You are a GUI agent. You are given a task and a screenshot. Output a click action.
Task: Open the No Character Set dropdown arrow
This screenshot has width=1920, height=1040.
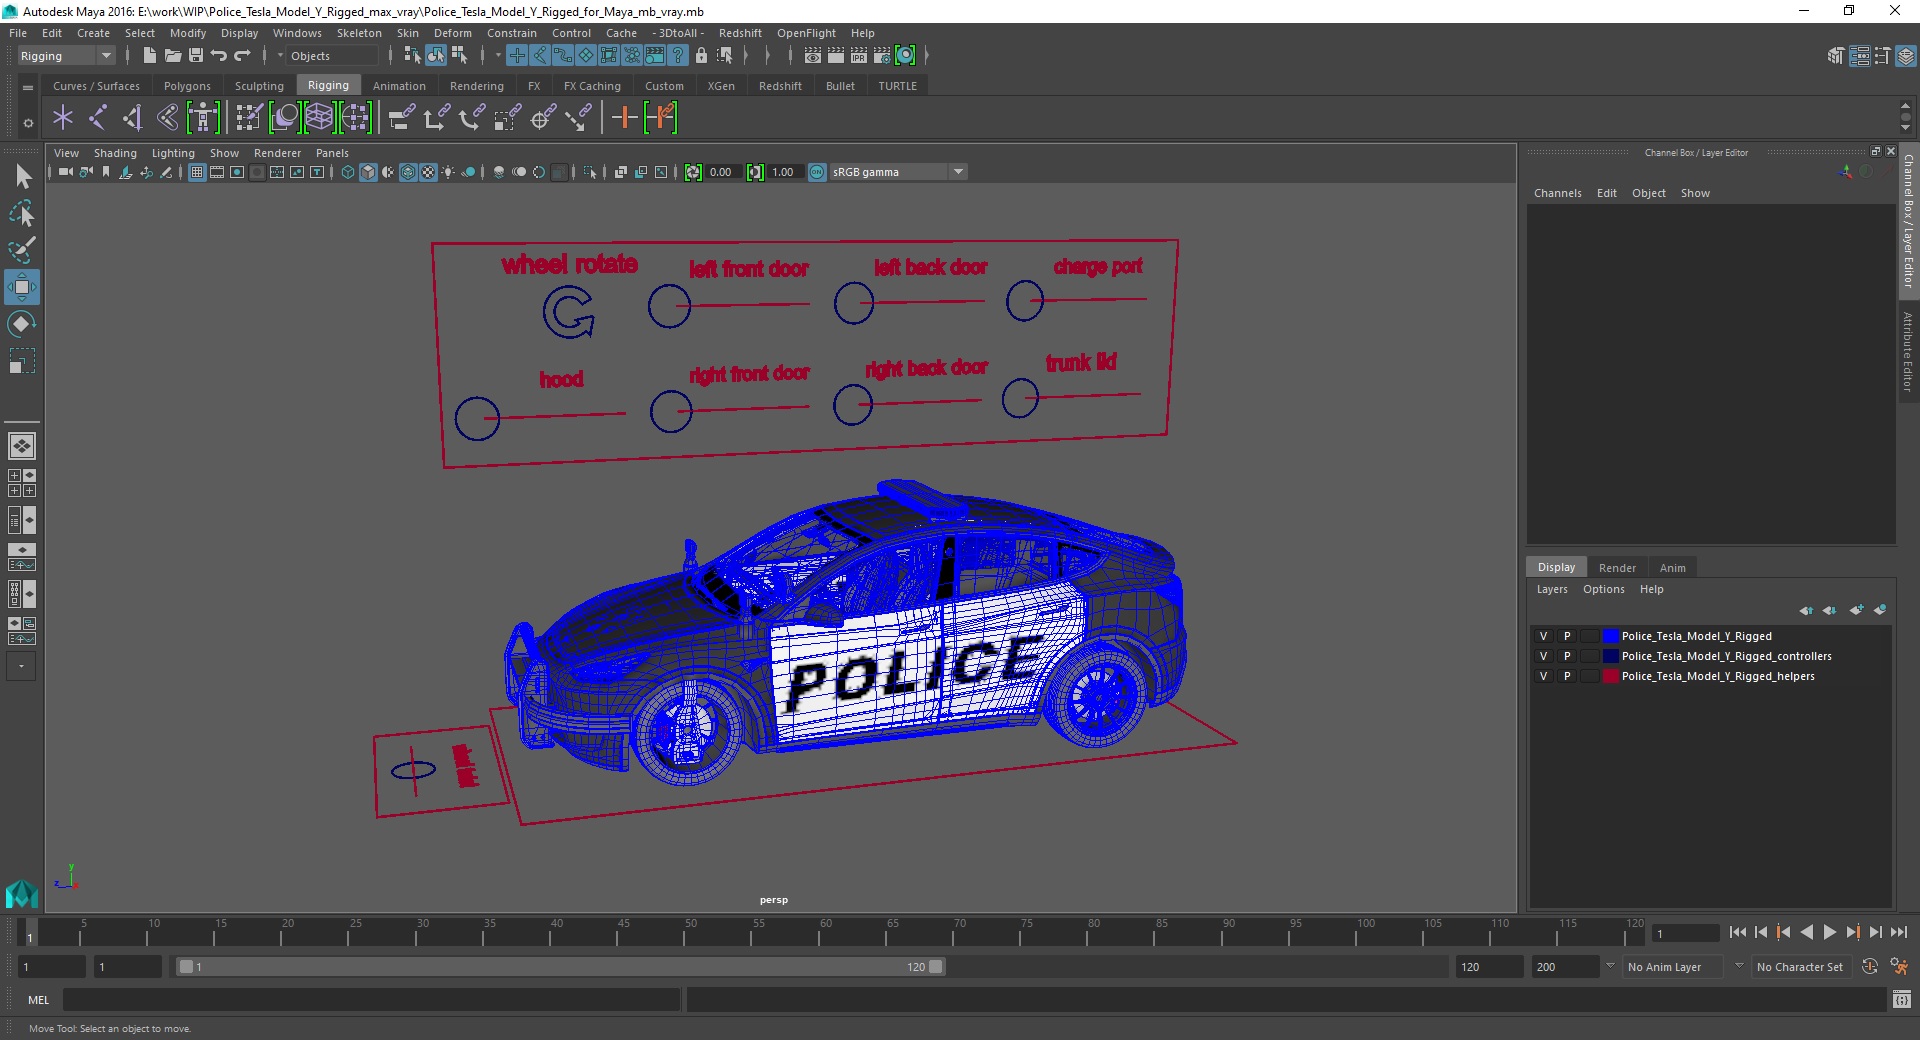pos(1738,966)
